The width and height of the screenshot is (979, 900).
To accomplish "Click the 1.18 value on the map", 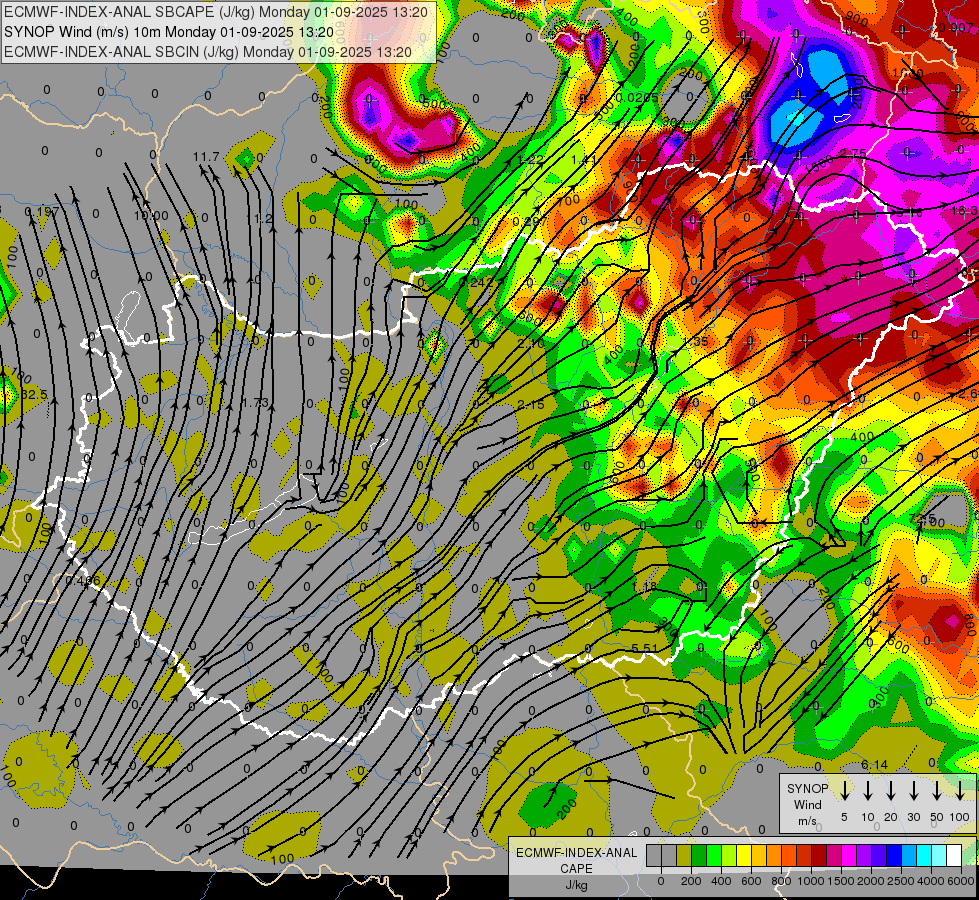I will [x=644, y=587].
